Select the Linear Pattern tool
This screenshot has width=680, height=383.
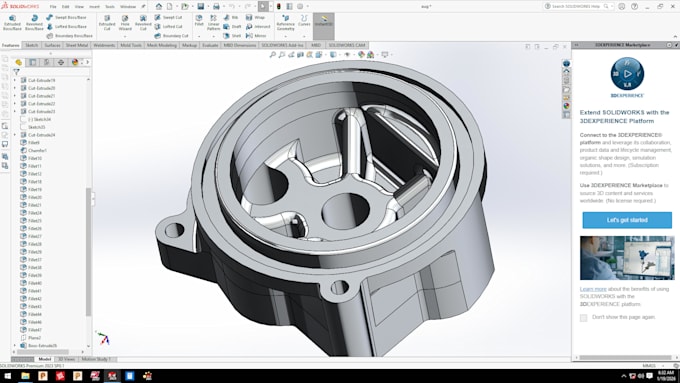tap(213, 23)
